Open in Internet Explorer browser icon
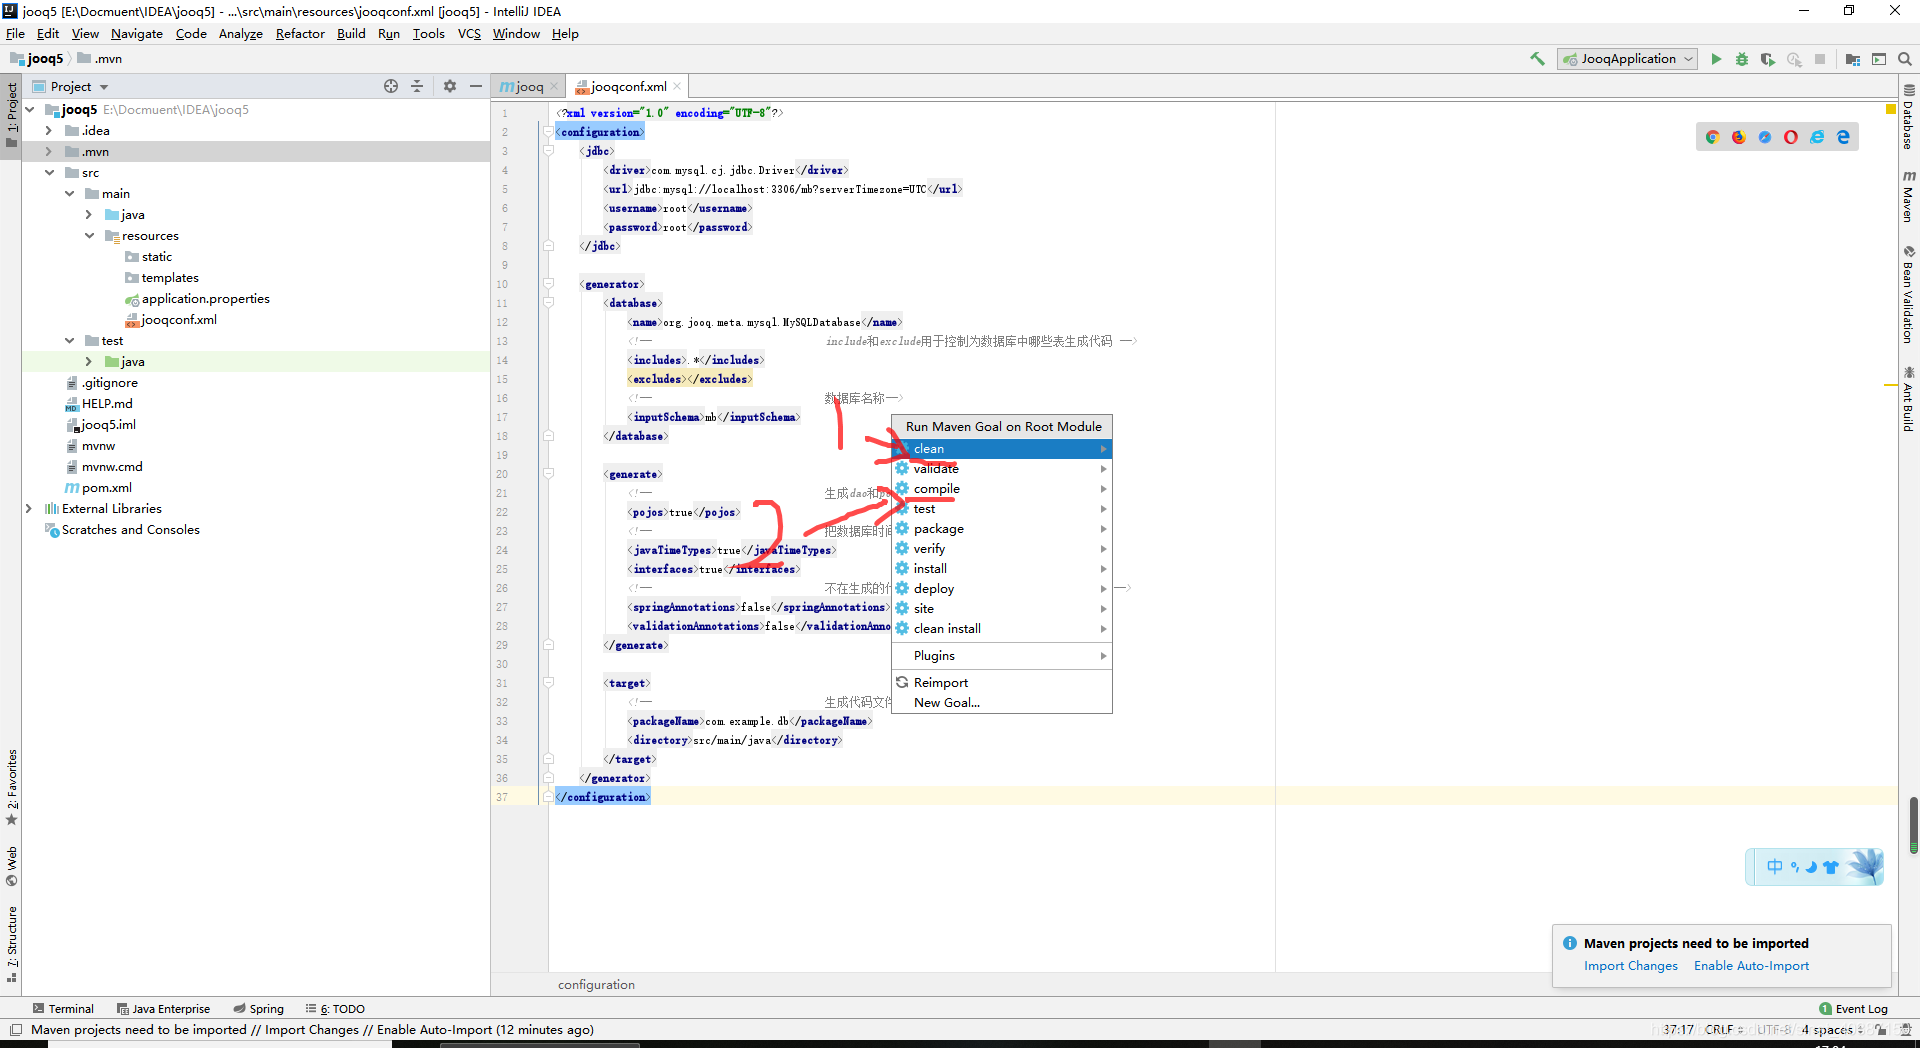1920x1048 pixels. pyautogui.click(x=1817, y=137)
